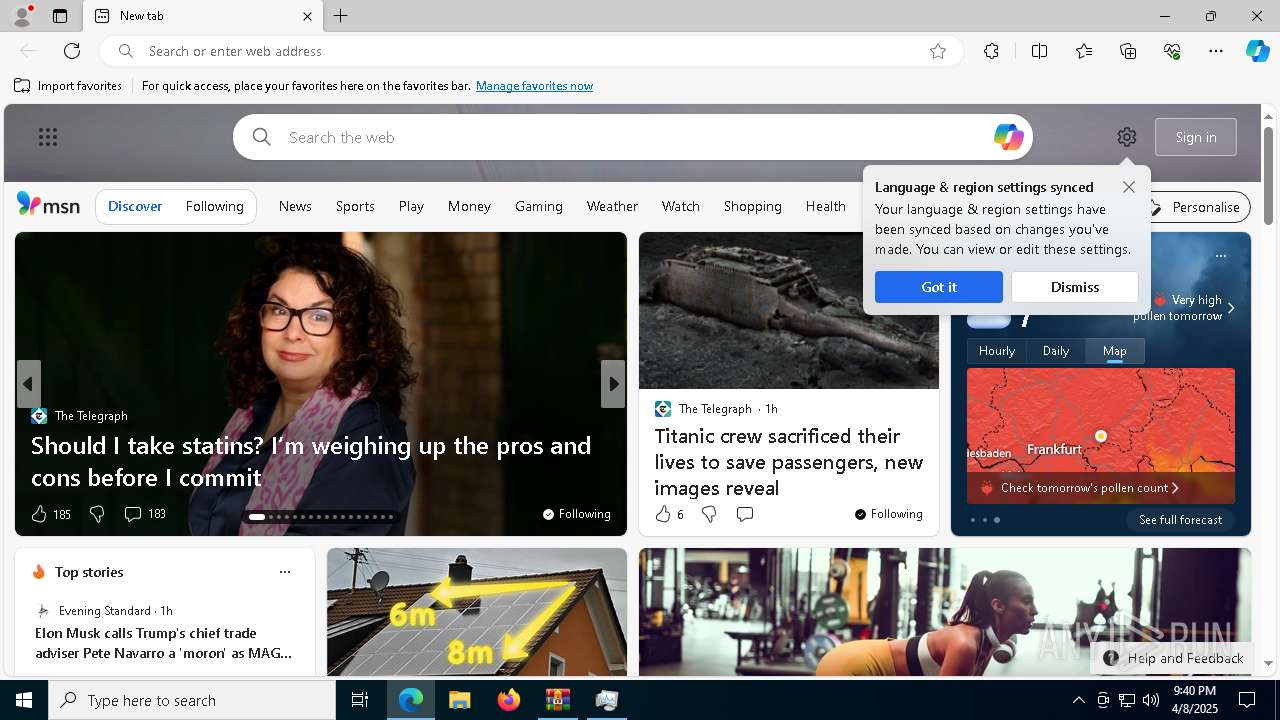The width and height of the screenshot is (1280, 720).
Task: Open Help and Feedback
Action: pos(1173,658)
